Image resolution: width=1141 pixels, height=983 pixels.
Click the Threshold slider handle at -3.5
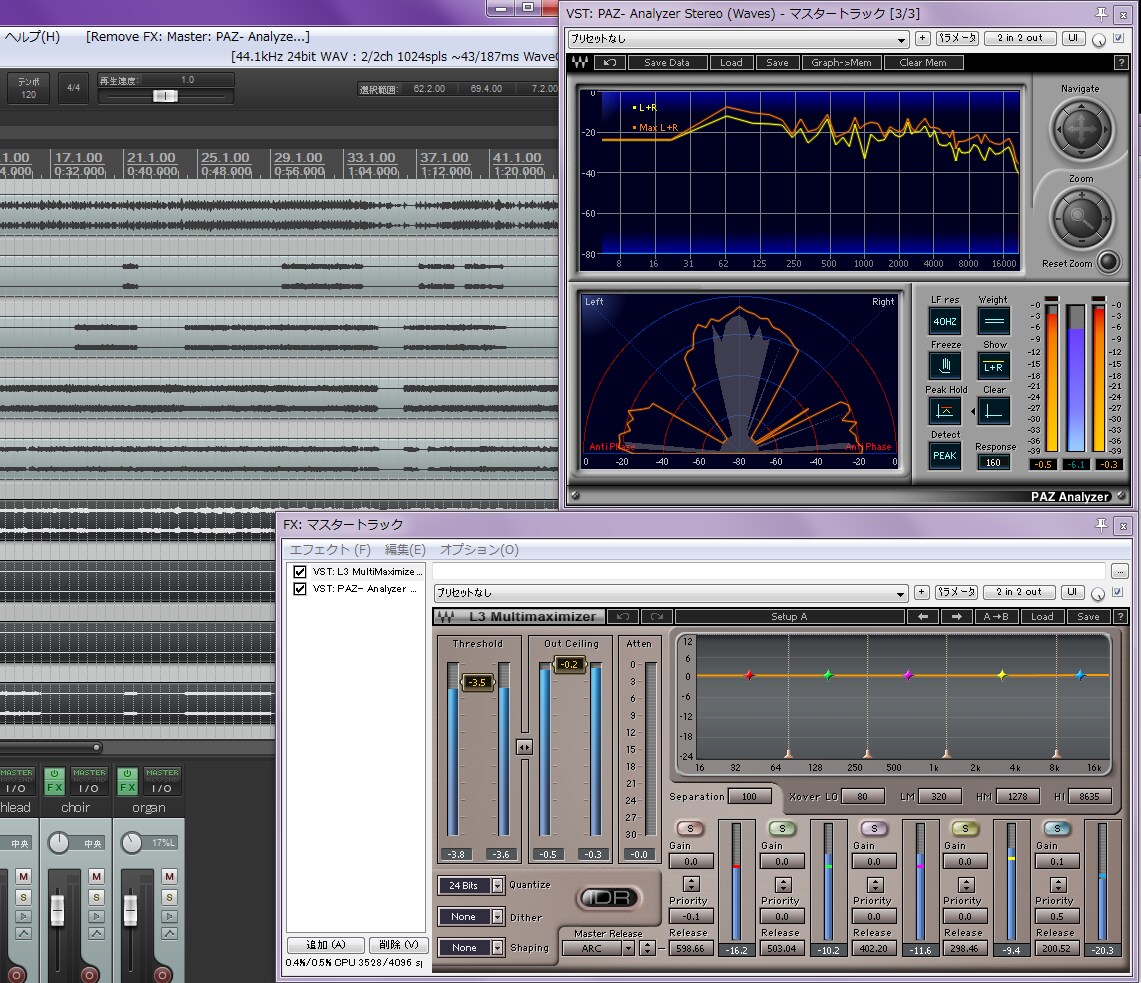point(477,682)
